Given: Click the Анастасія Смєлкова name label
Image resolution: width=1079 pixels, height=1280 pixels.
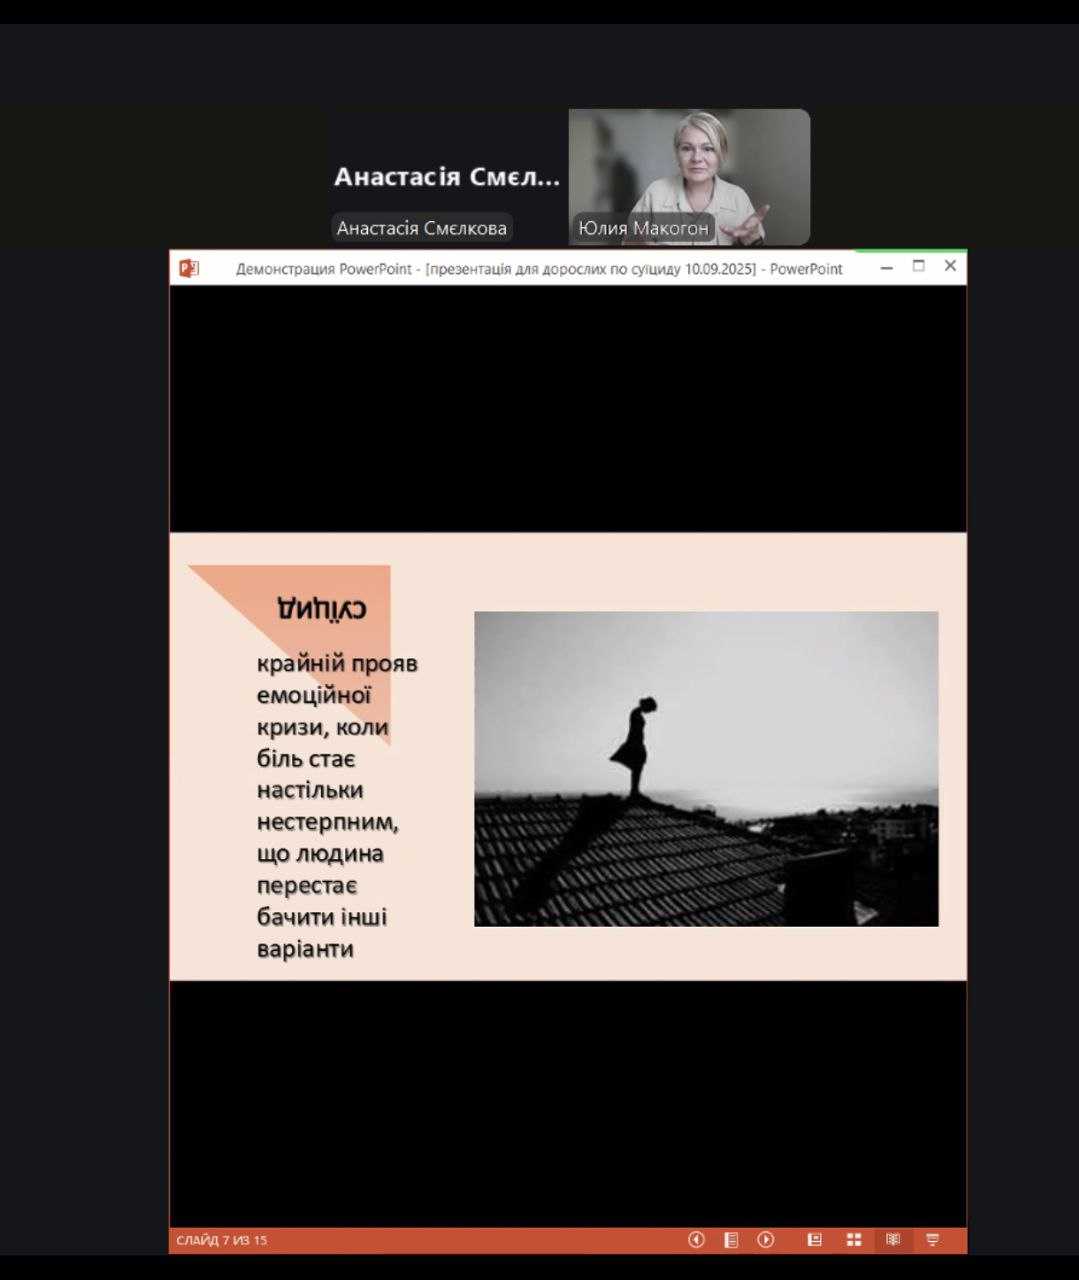Looking at the screenshot, I should click(422, 228).
